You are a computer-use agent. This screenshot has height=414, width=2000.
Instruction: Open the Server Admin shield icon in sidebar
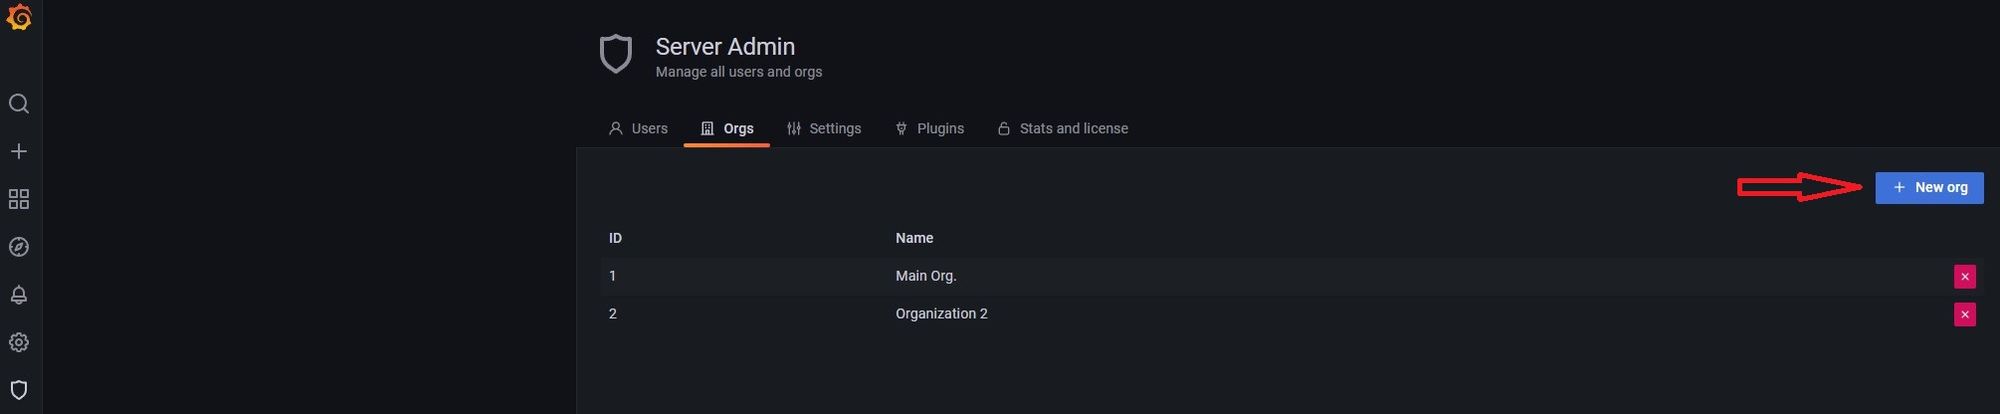click(x=19, y=390)
